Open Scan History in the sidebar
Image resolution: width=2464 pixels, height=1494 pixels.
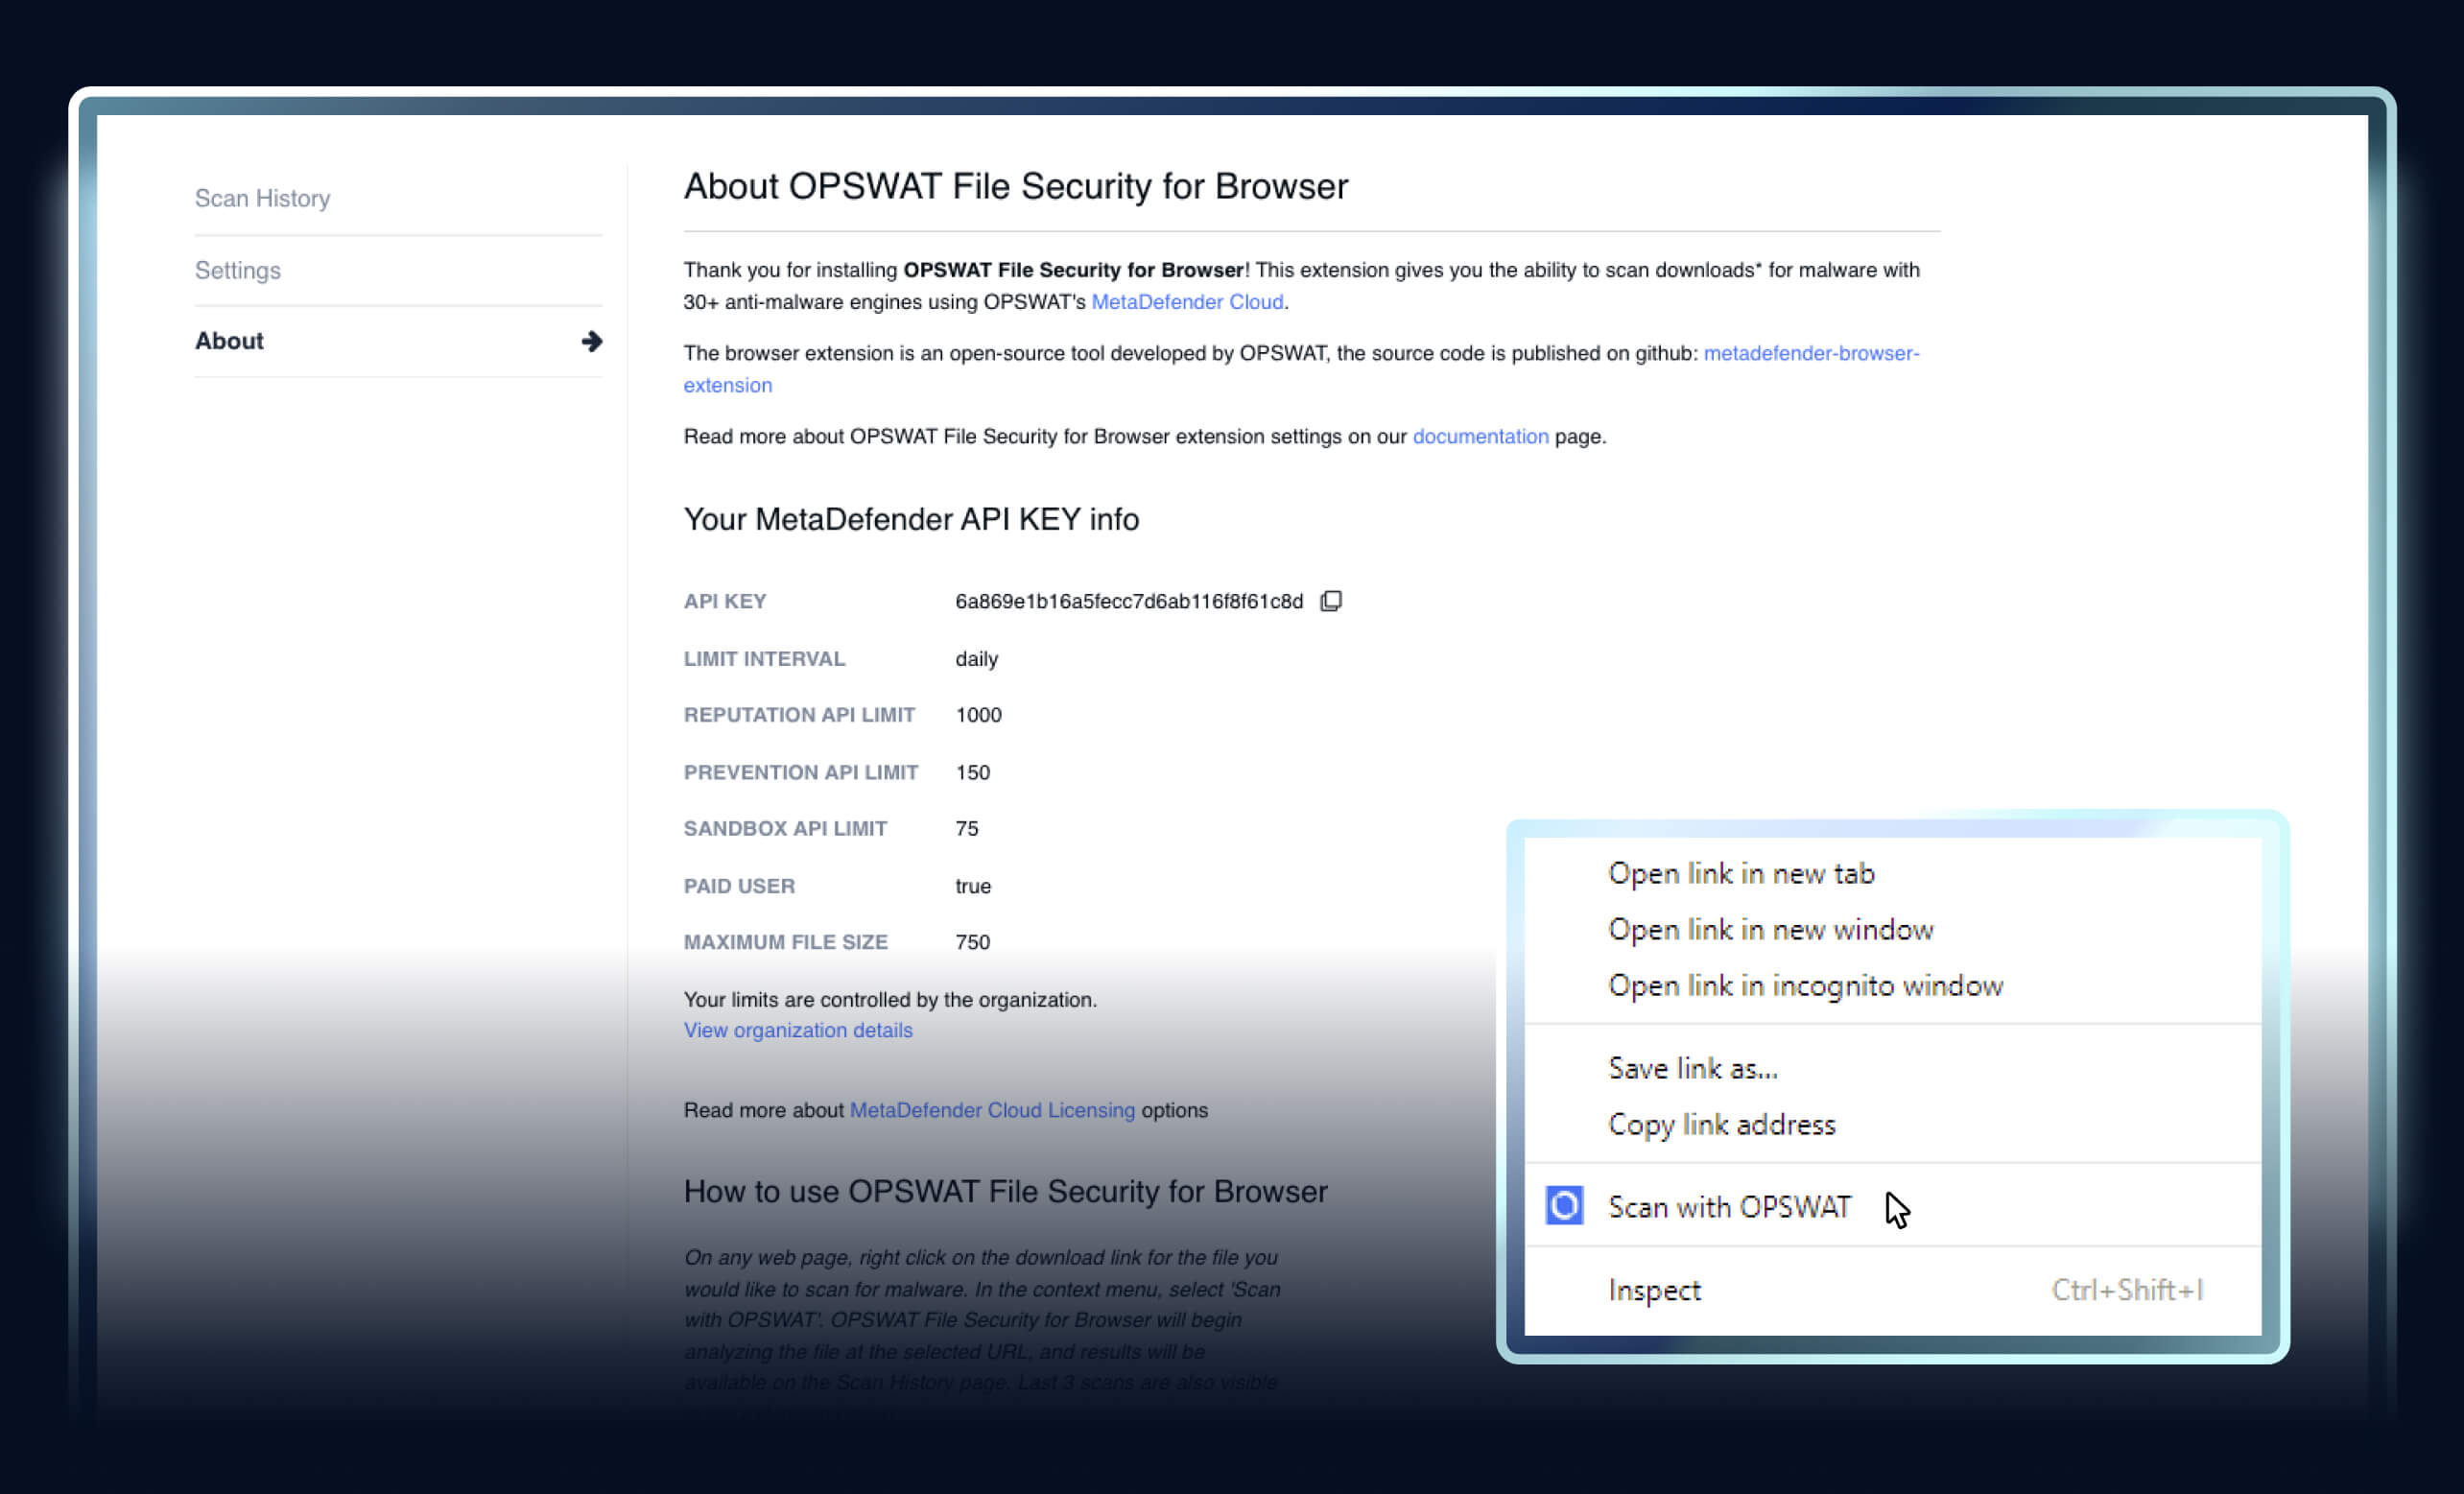[x=262, y=198]
